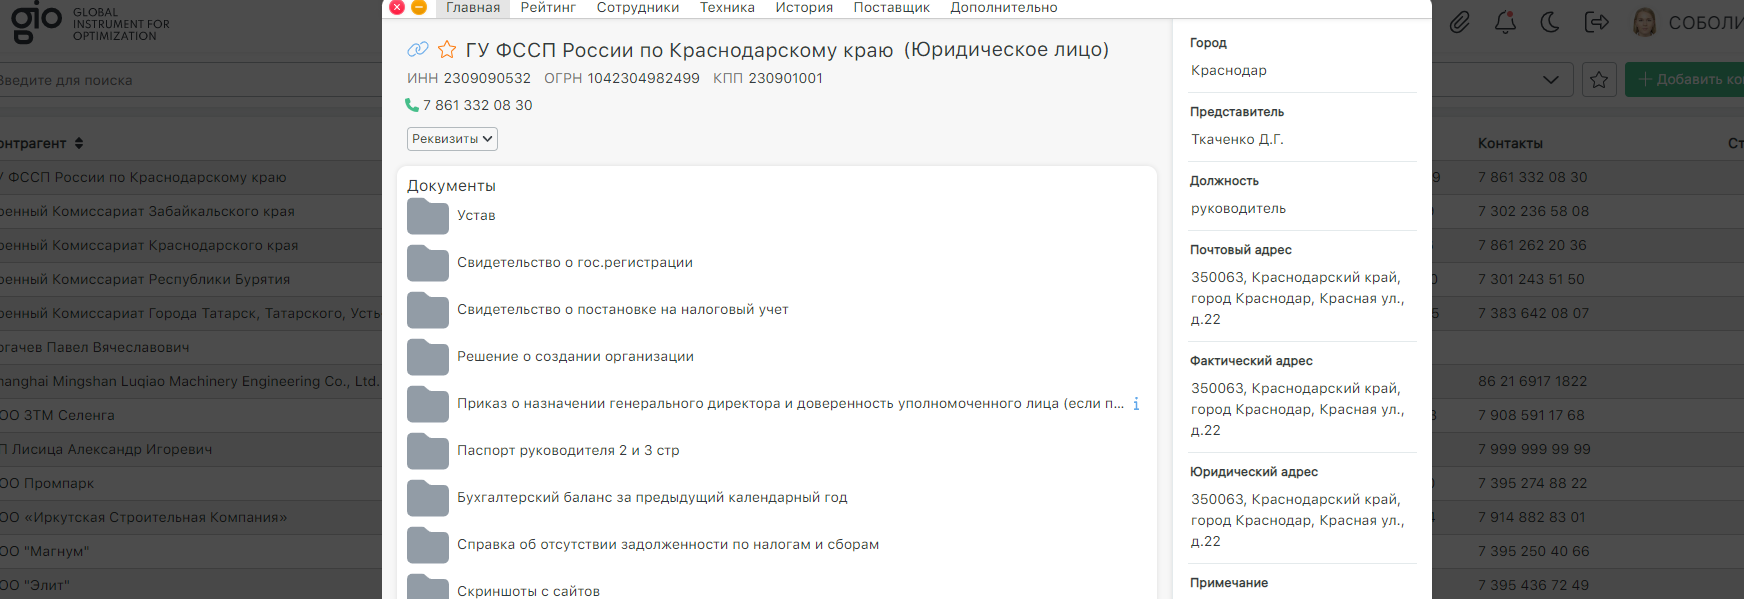The height and width of the screenshot is (599, 1744).
Task: Open the Поставщик tab
Action: tap(891, 8)
